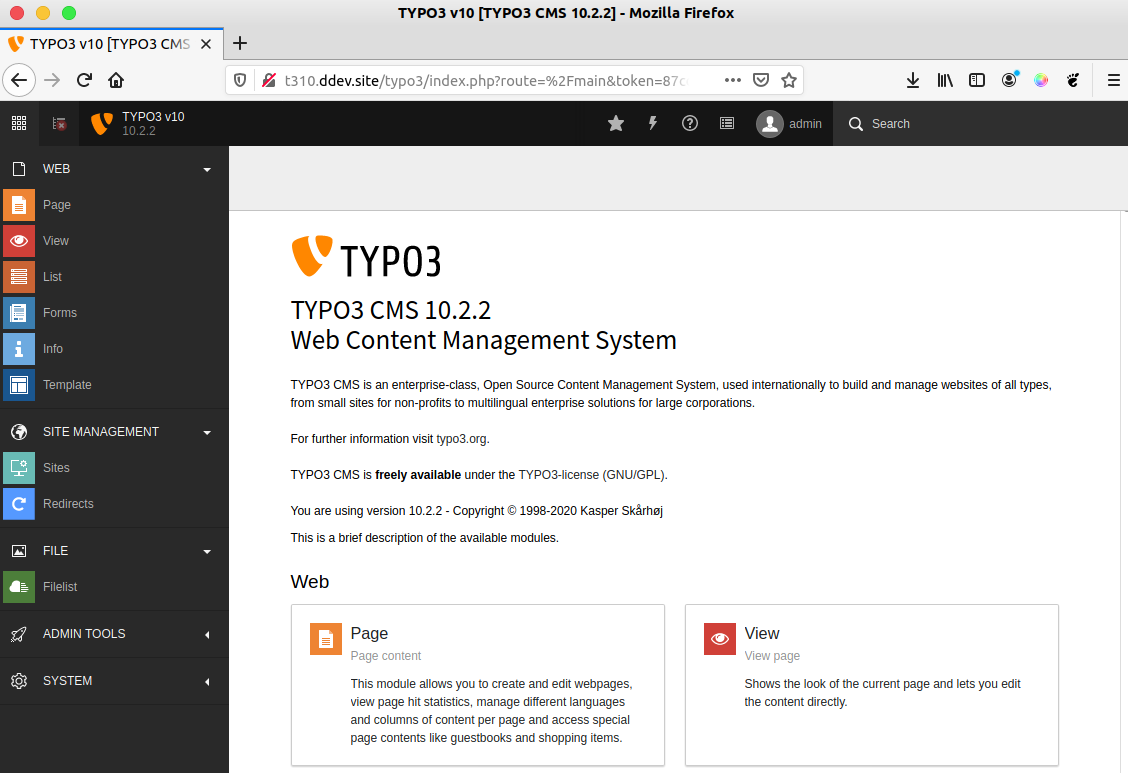
Task: Select the Redirects module label
Action: 68,503
